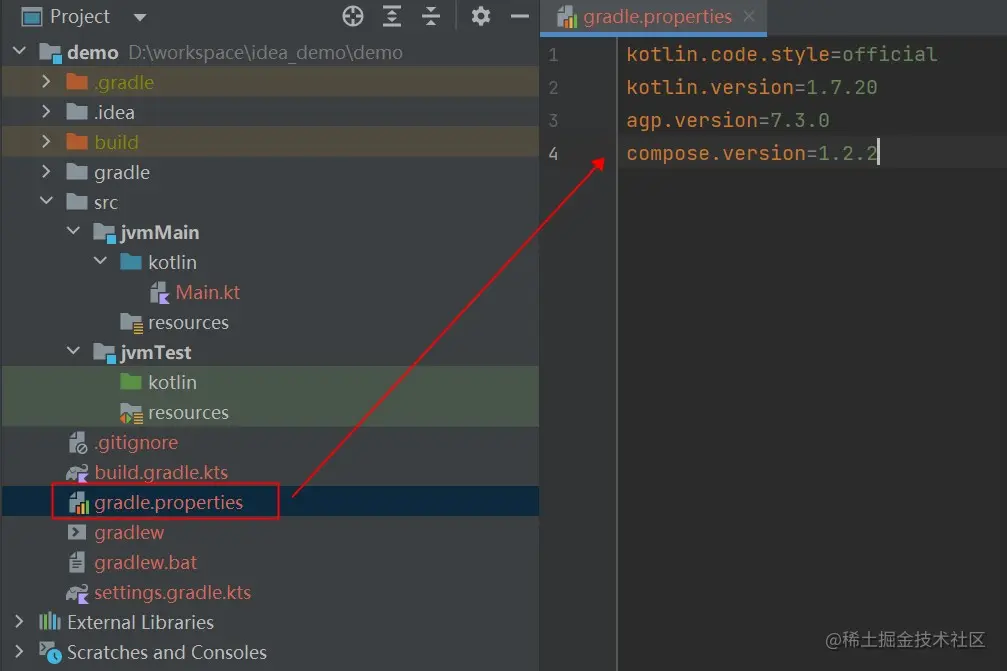
Task: Click the Collapse All toolbar icon
Action: pos(431,16)
